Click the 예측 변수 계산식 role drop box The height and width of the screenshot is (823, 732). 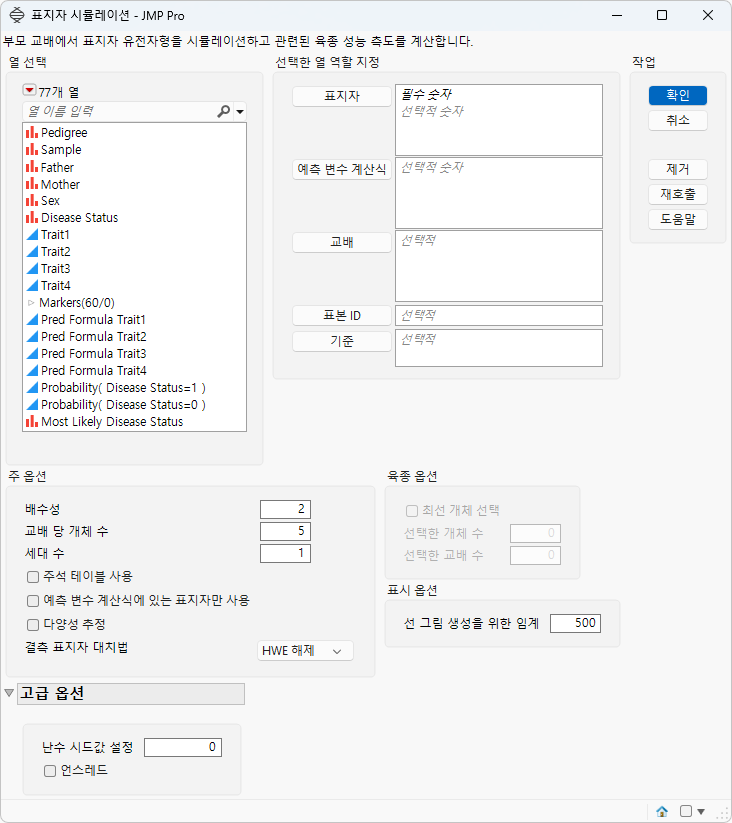tap(498, 193)
